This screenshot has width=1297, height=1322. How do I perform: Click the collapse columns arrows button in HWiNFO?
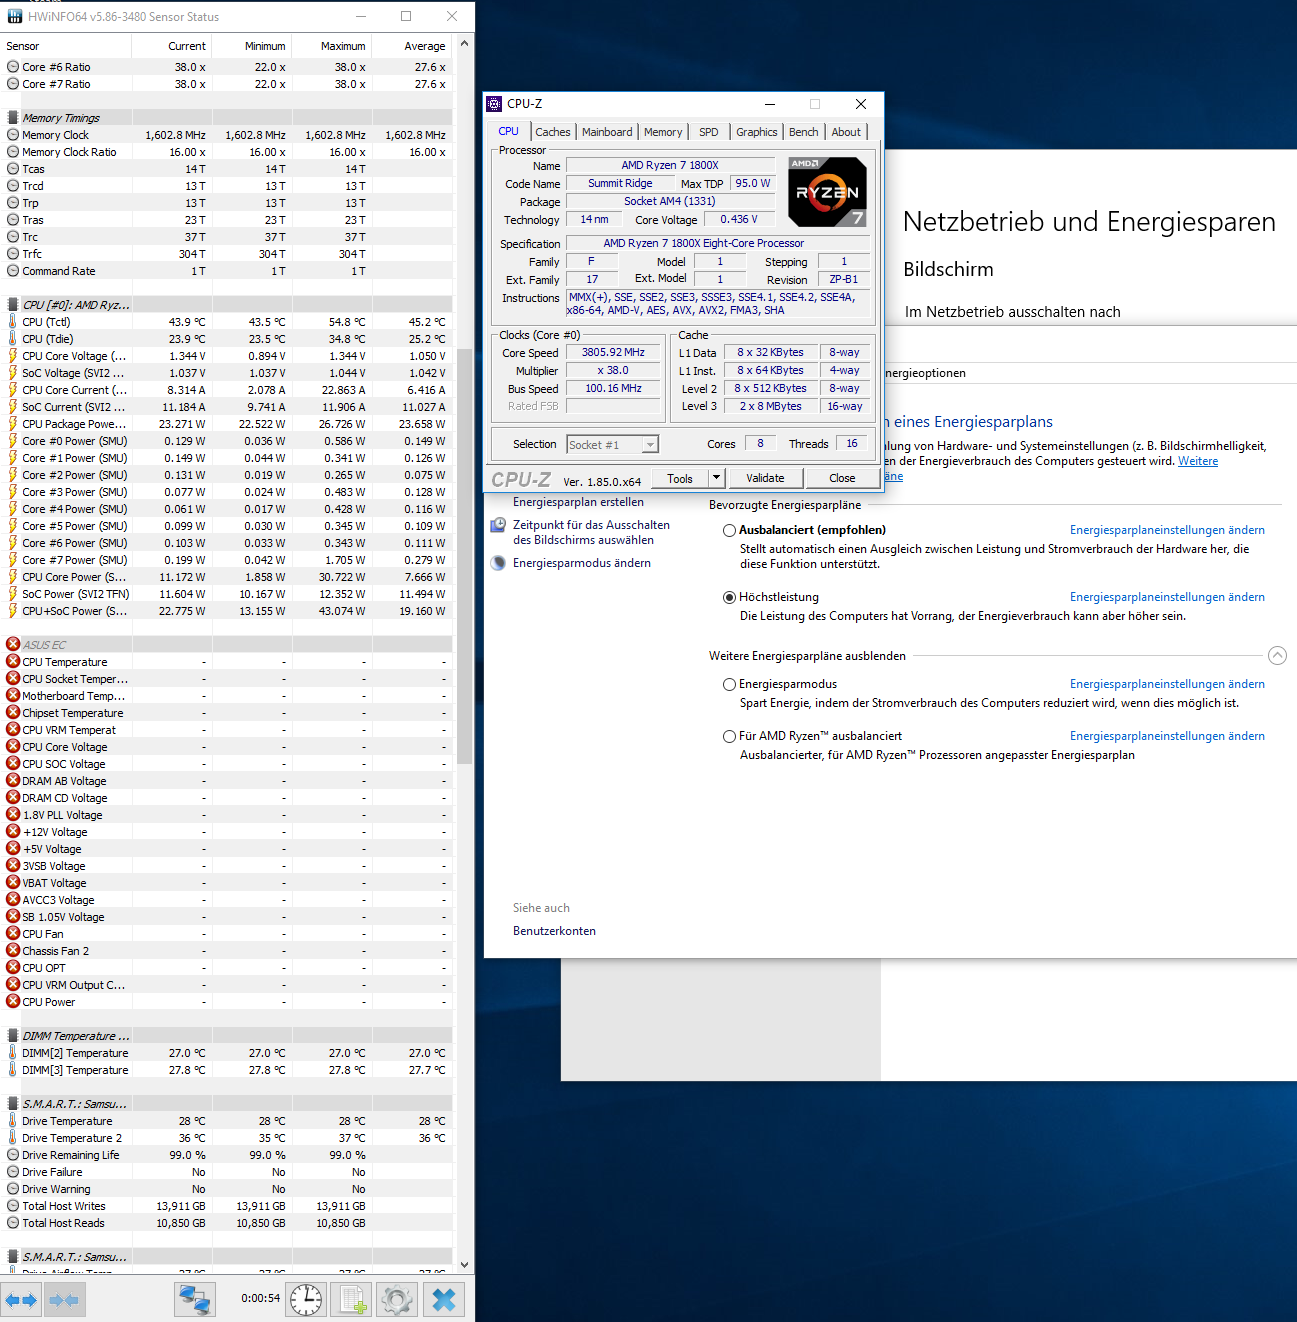point(64,1300)
